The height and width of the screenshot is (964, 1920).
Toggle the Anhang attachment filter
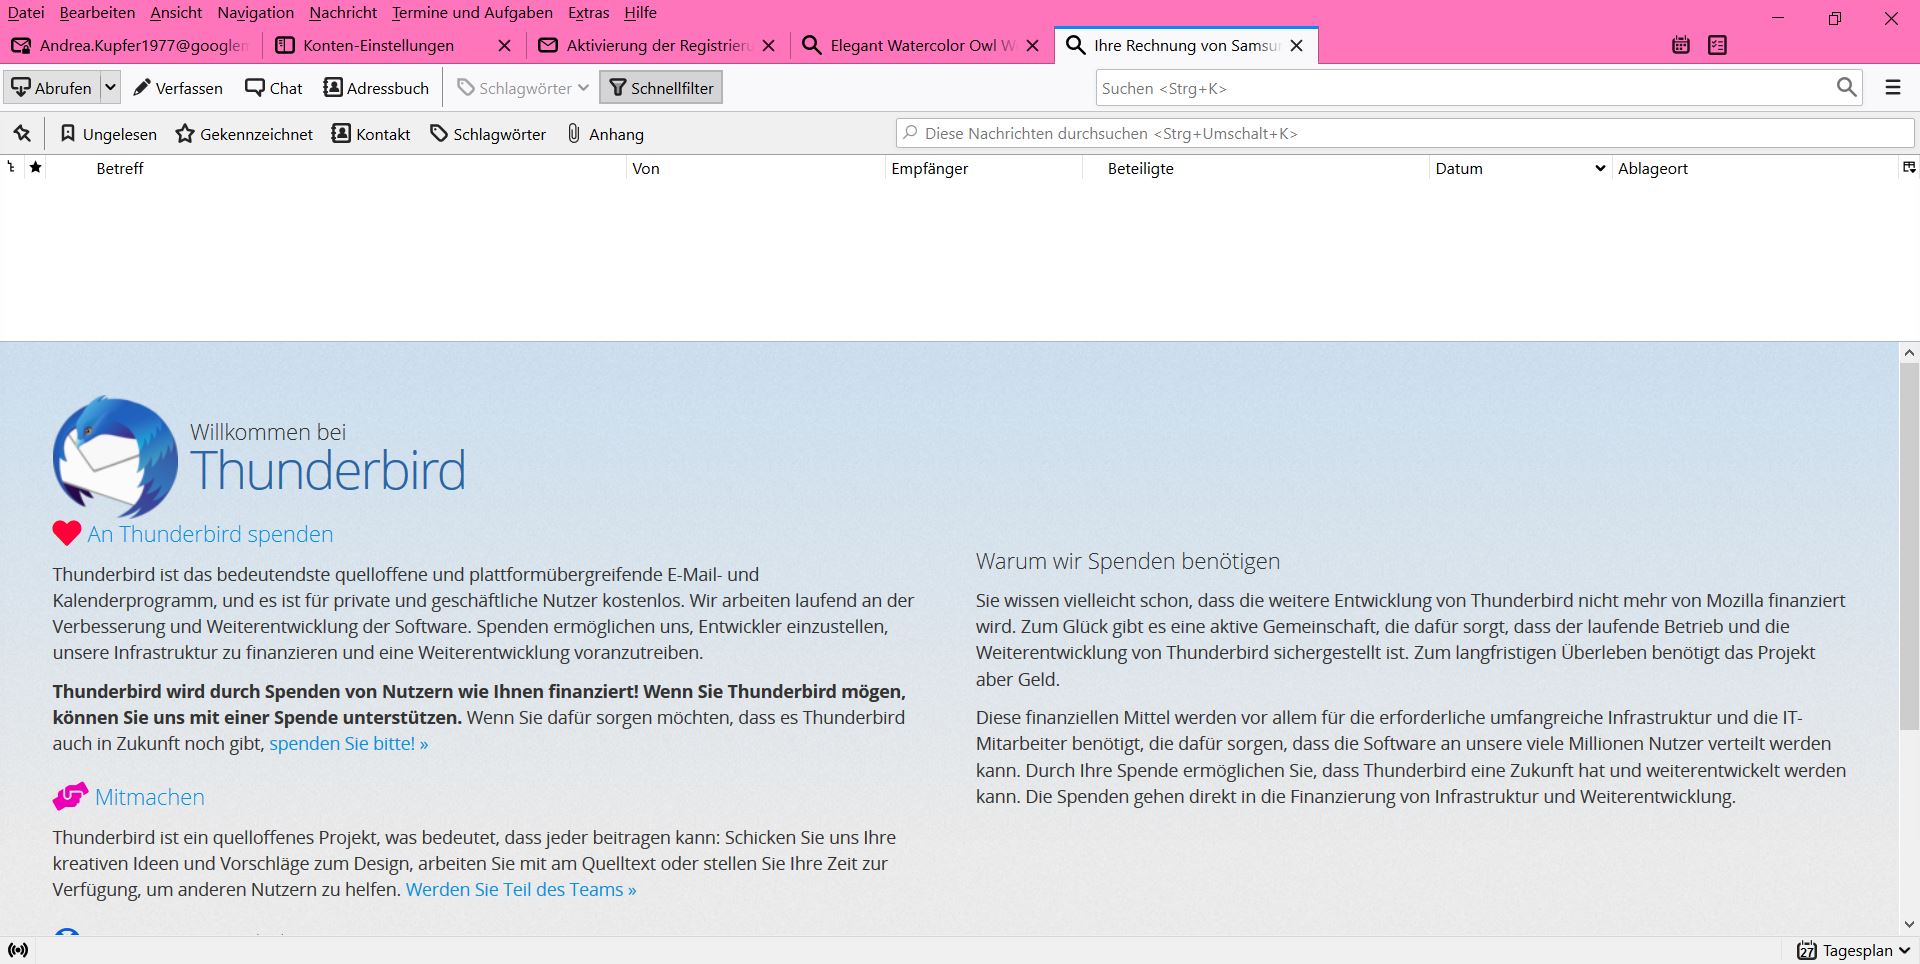click(x=604, y=133)
